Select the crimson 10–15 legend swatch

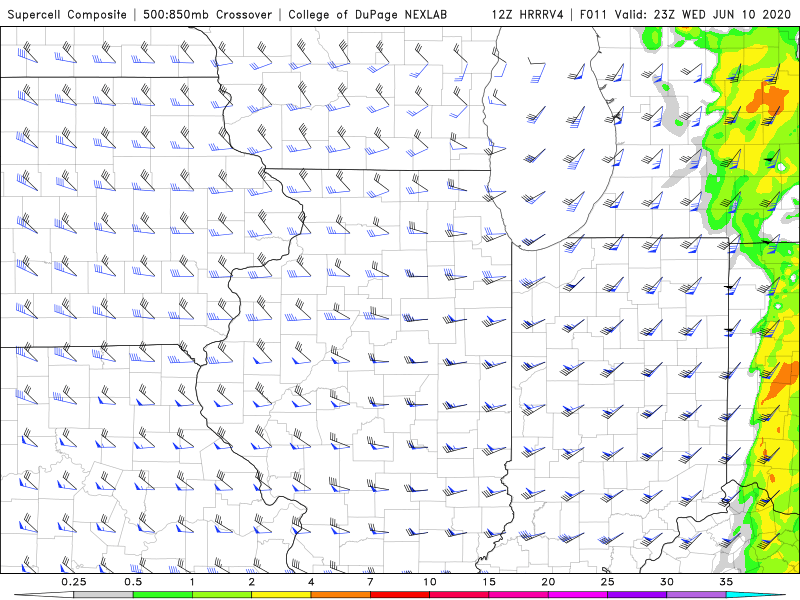tap(459, 595)
